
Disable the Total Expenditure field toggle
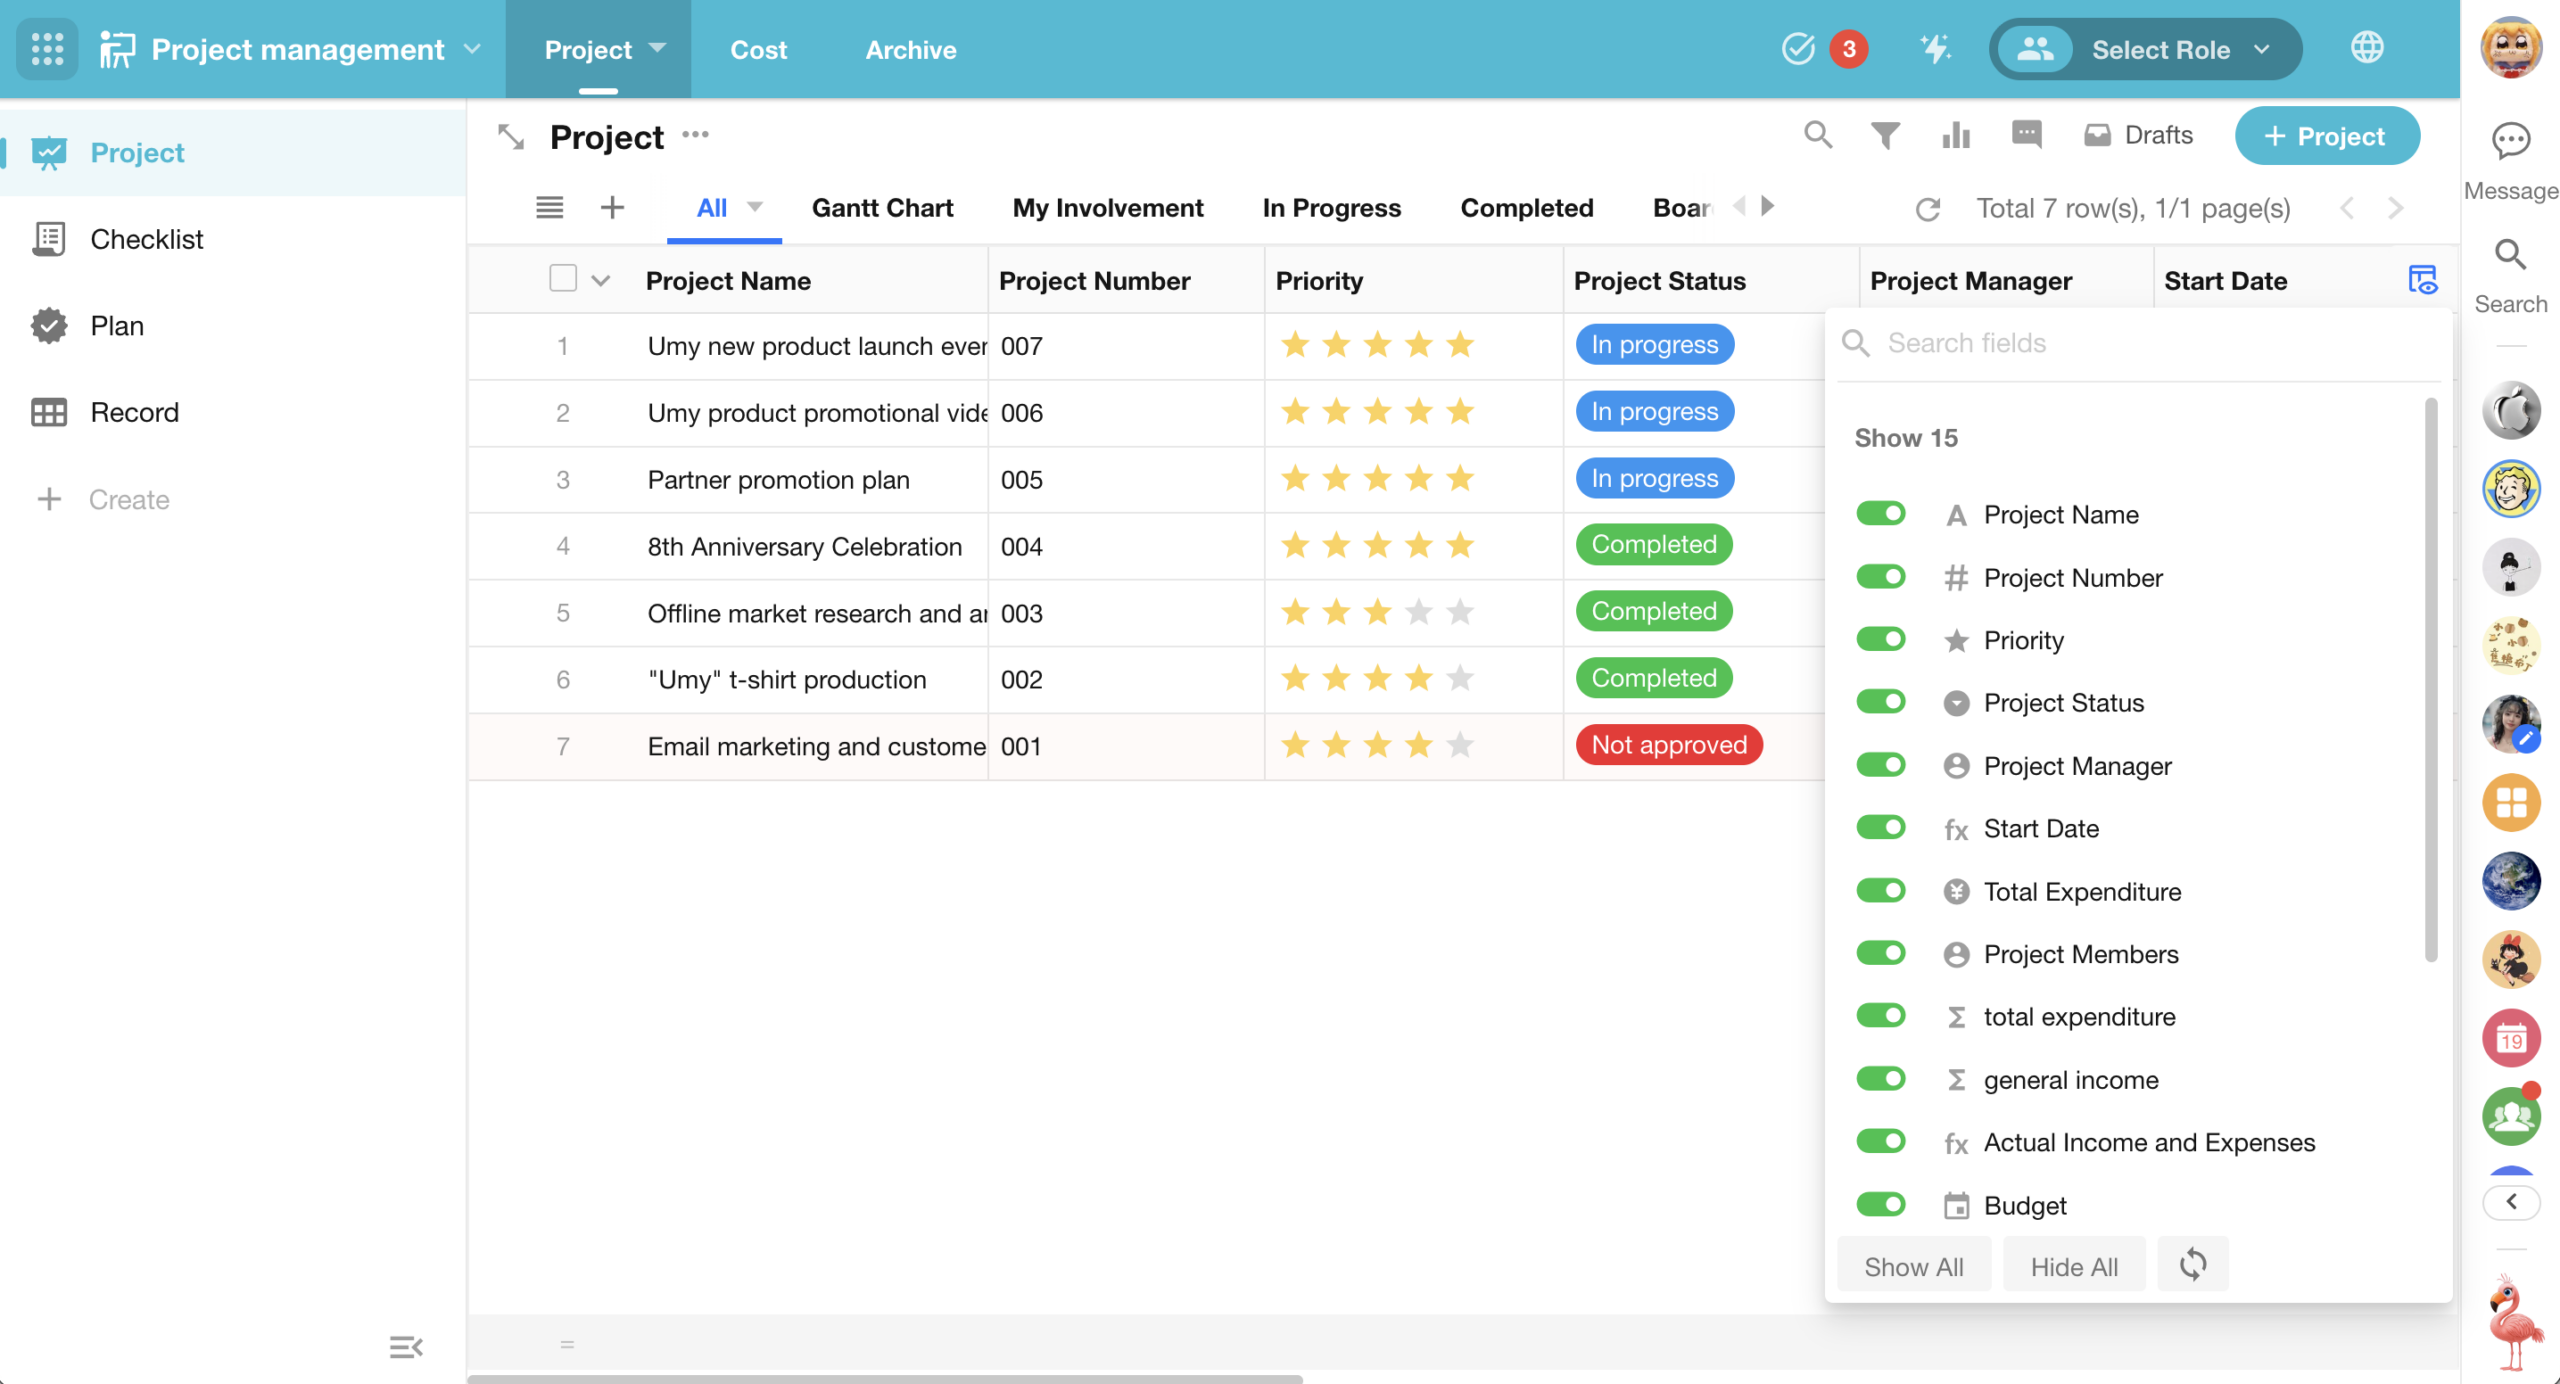(x=1880, y=891)
